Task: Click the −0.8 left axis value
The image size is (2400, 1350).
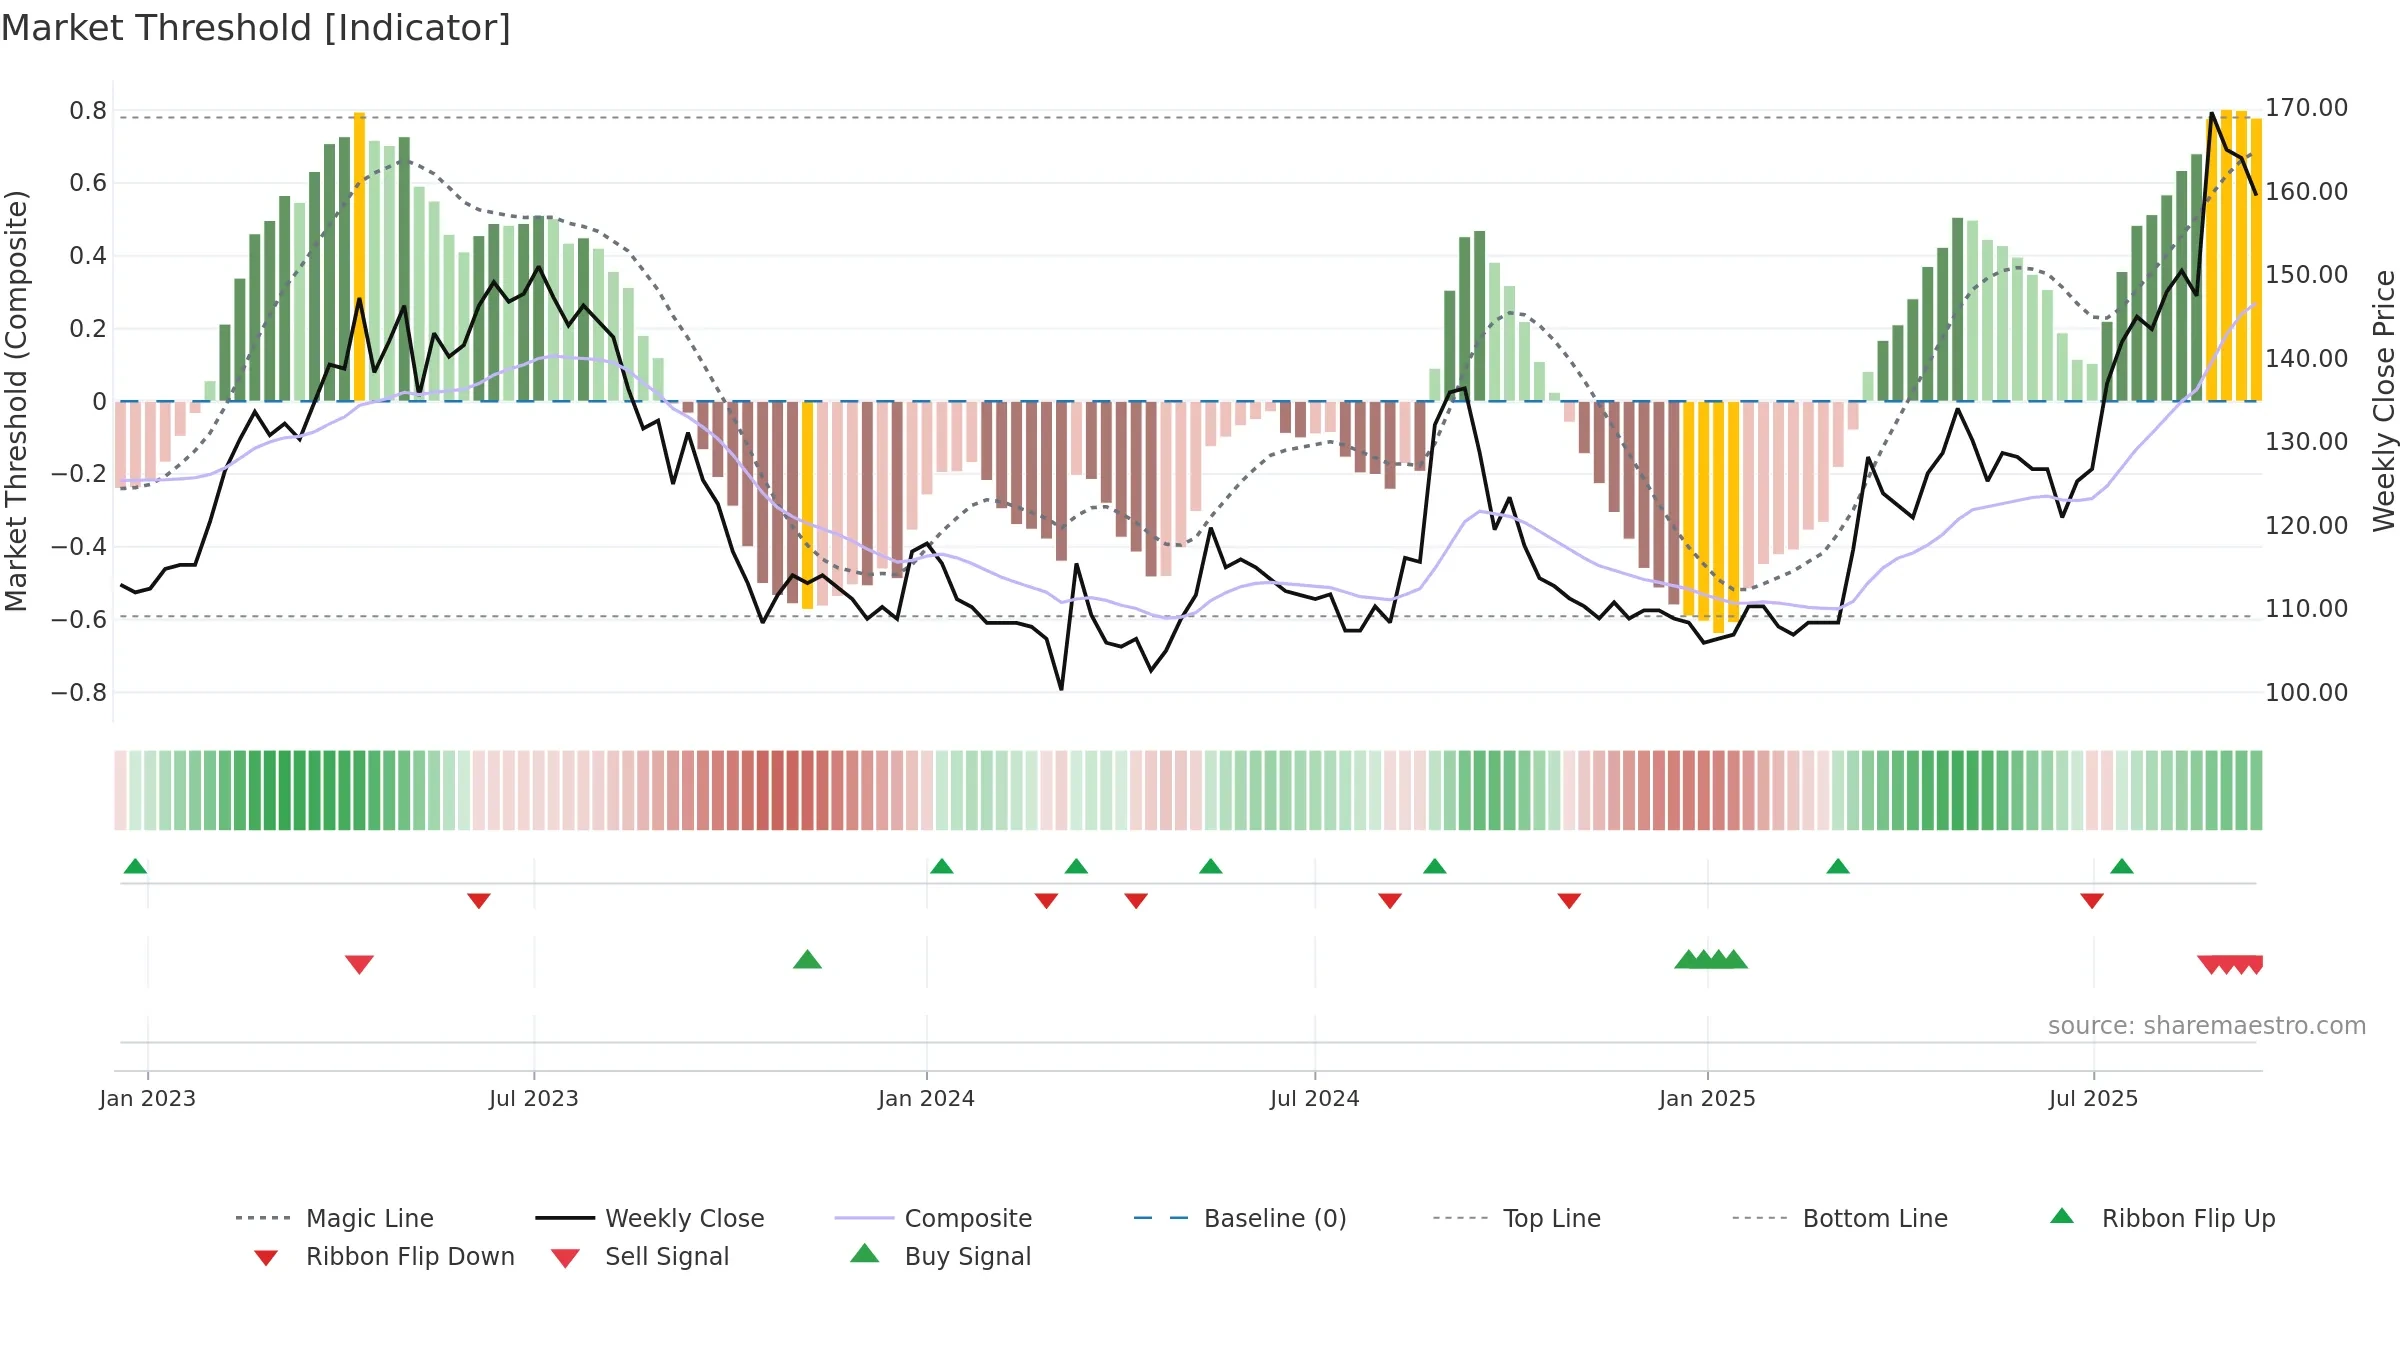Action: click(x=79, y=693)
